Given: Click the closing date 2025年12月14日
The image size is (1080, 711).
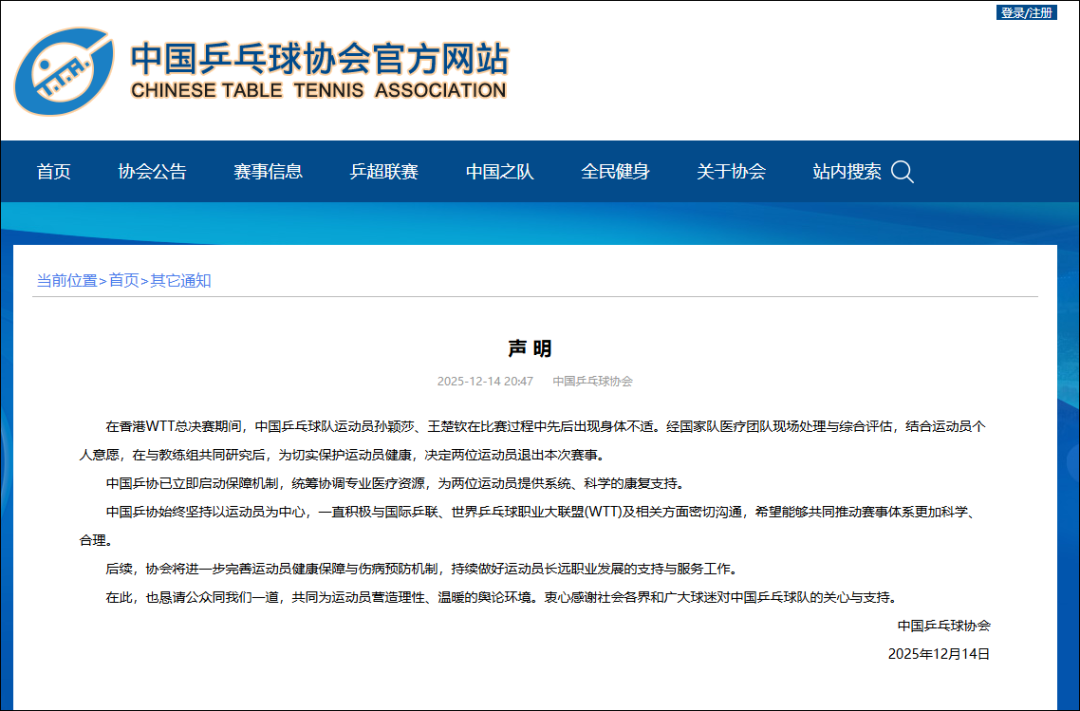Looking at the screenshot, I should (939, 655).
